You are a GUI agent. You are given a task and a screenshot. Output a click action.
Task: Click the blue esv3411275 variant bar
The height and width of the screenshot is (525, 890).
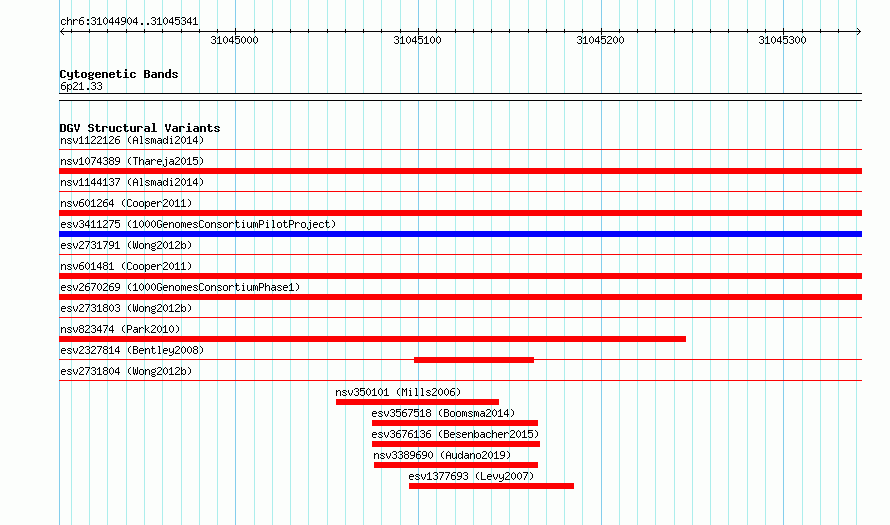tap(460, 234)
